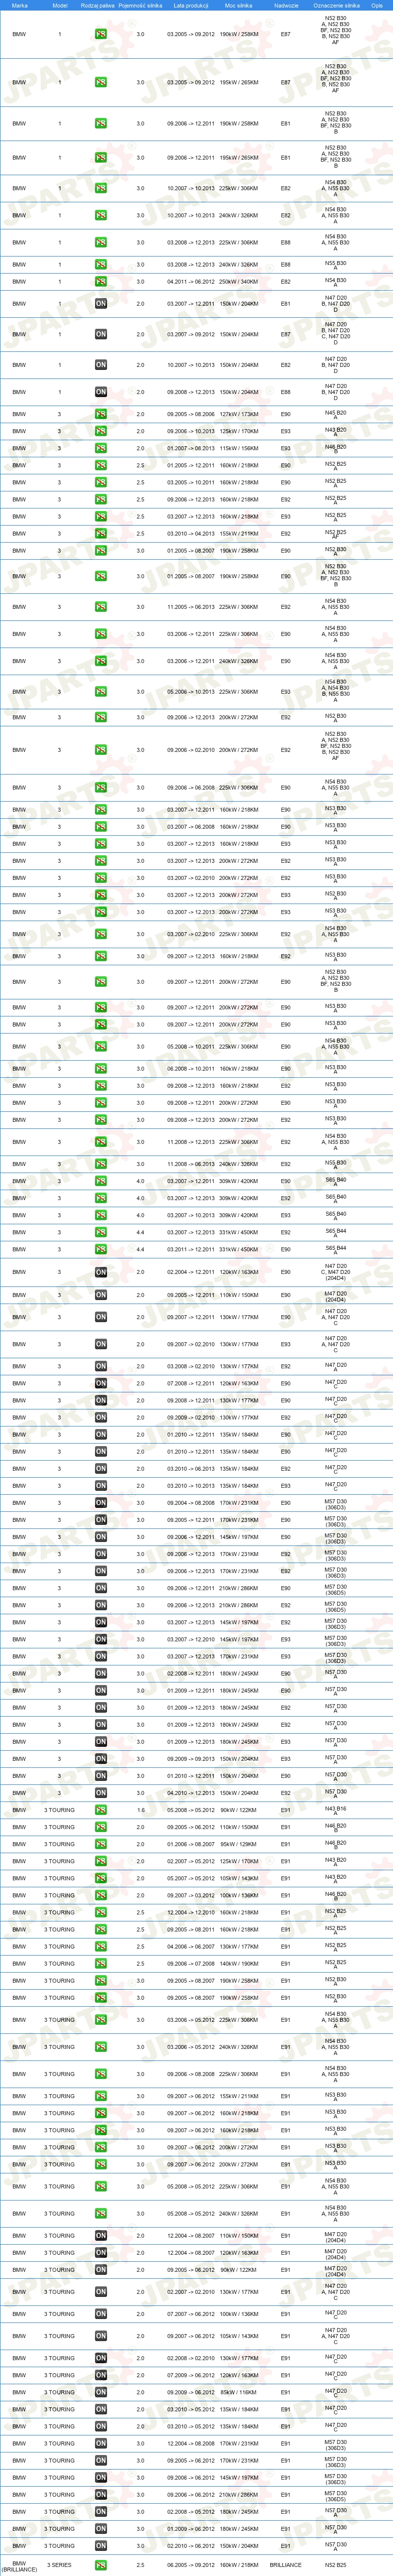Click the Rodzaj paliwa column header
The image size is (393, 2576).
pyautogui.click(x=98, y=5)
